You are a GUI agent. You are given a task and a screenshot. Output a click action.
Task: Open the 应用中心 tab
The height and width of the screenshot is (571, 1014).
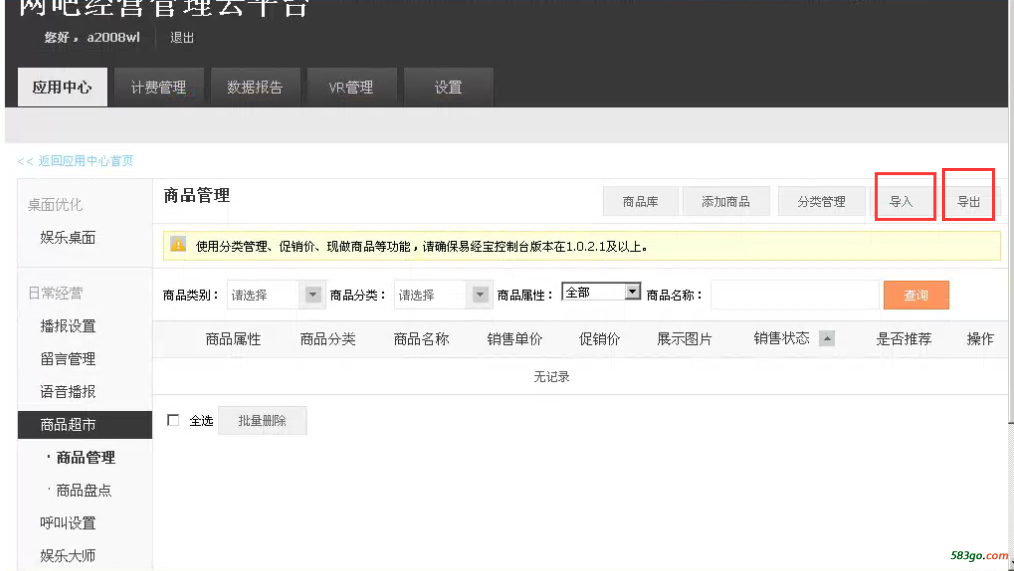(62, 87)
